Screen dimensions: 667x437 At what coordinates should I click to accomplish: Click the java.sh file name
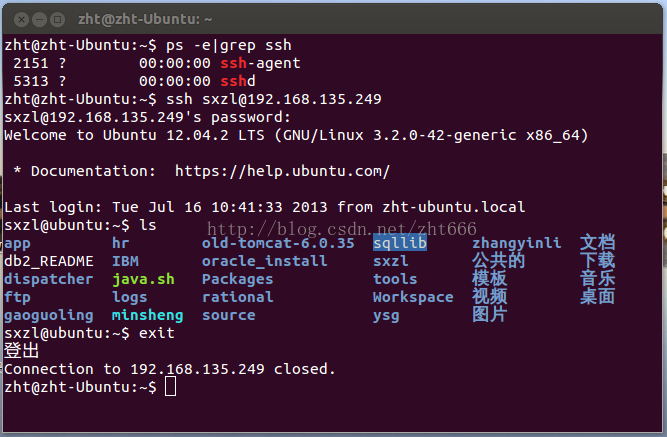coord(143,279)
